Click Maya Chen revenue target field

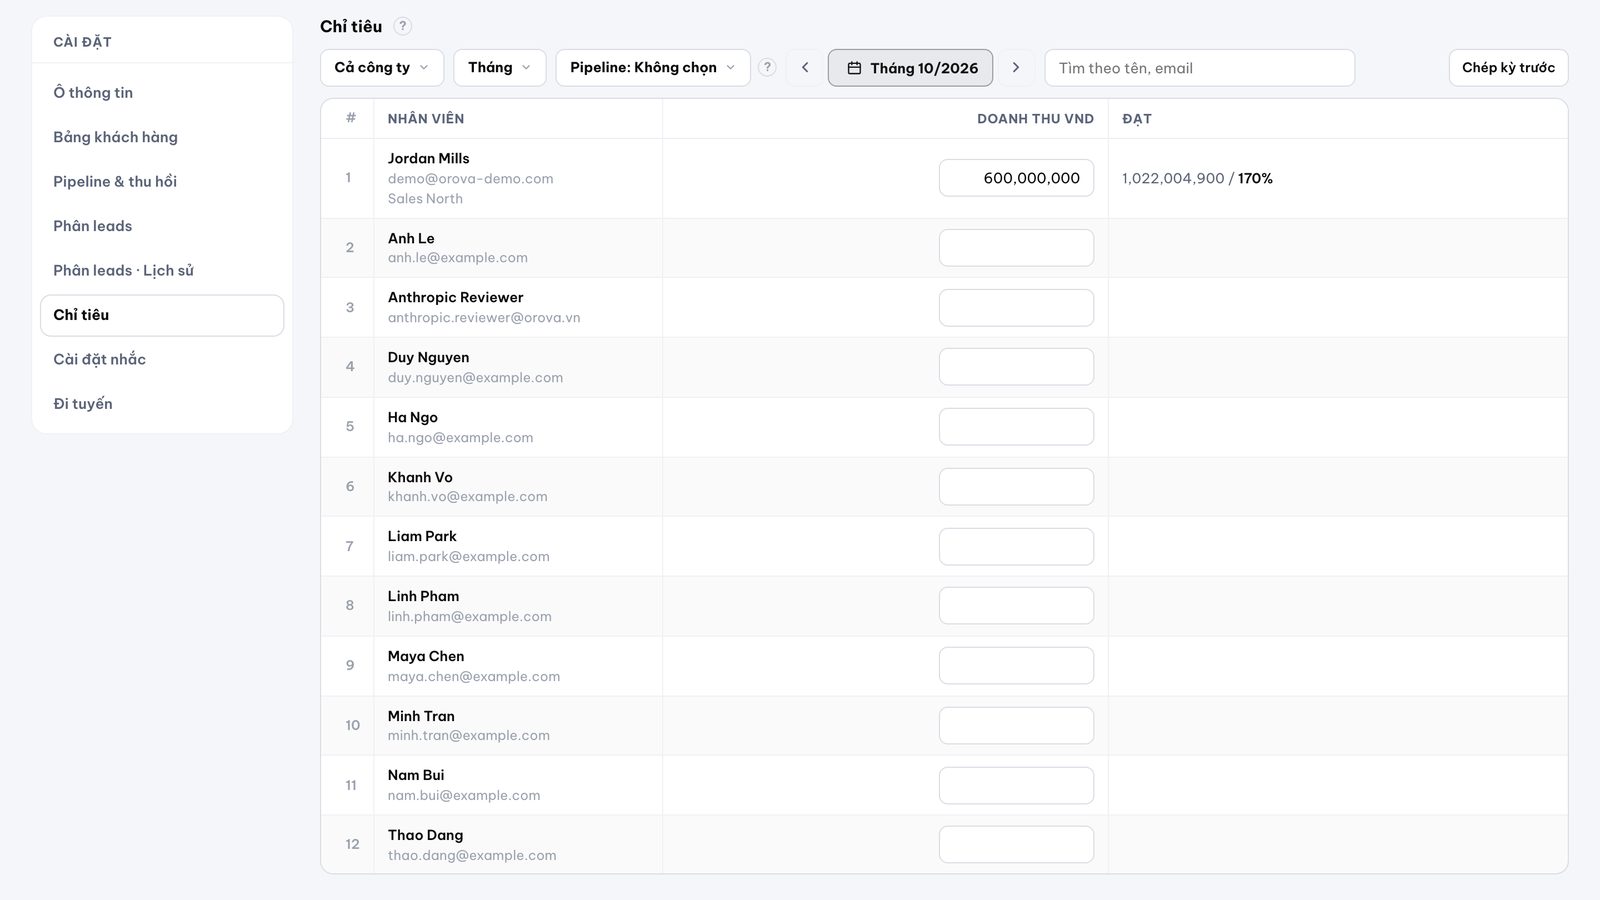(1016, 665)
